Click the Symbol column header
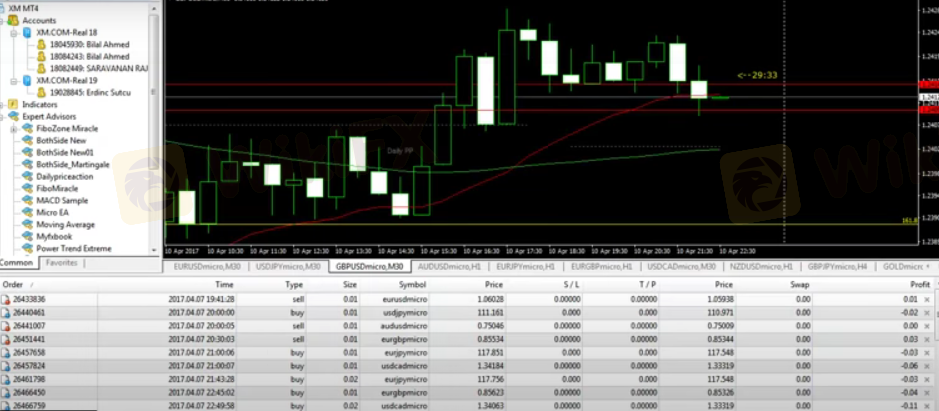Image resolution: width=939 pixels, height=411 pixels. (x=413, y=285)
